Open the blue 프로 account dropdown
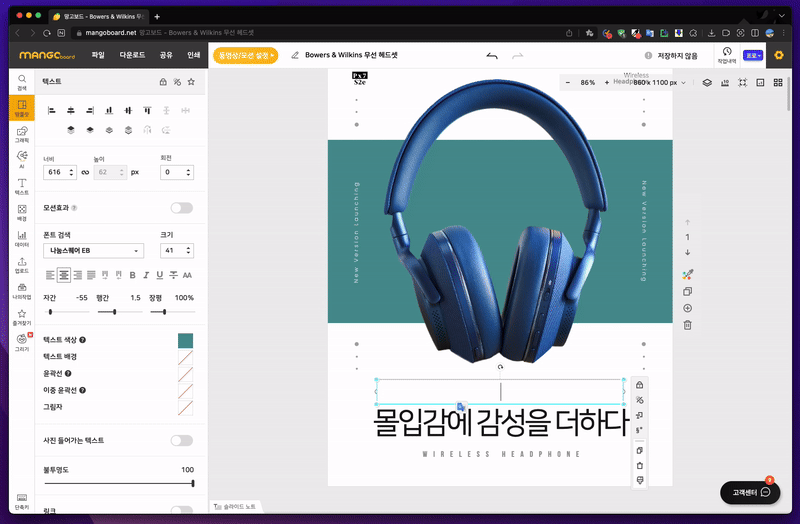 [x=753, y=55]
